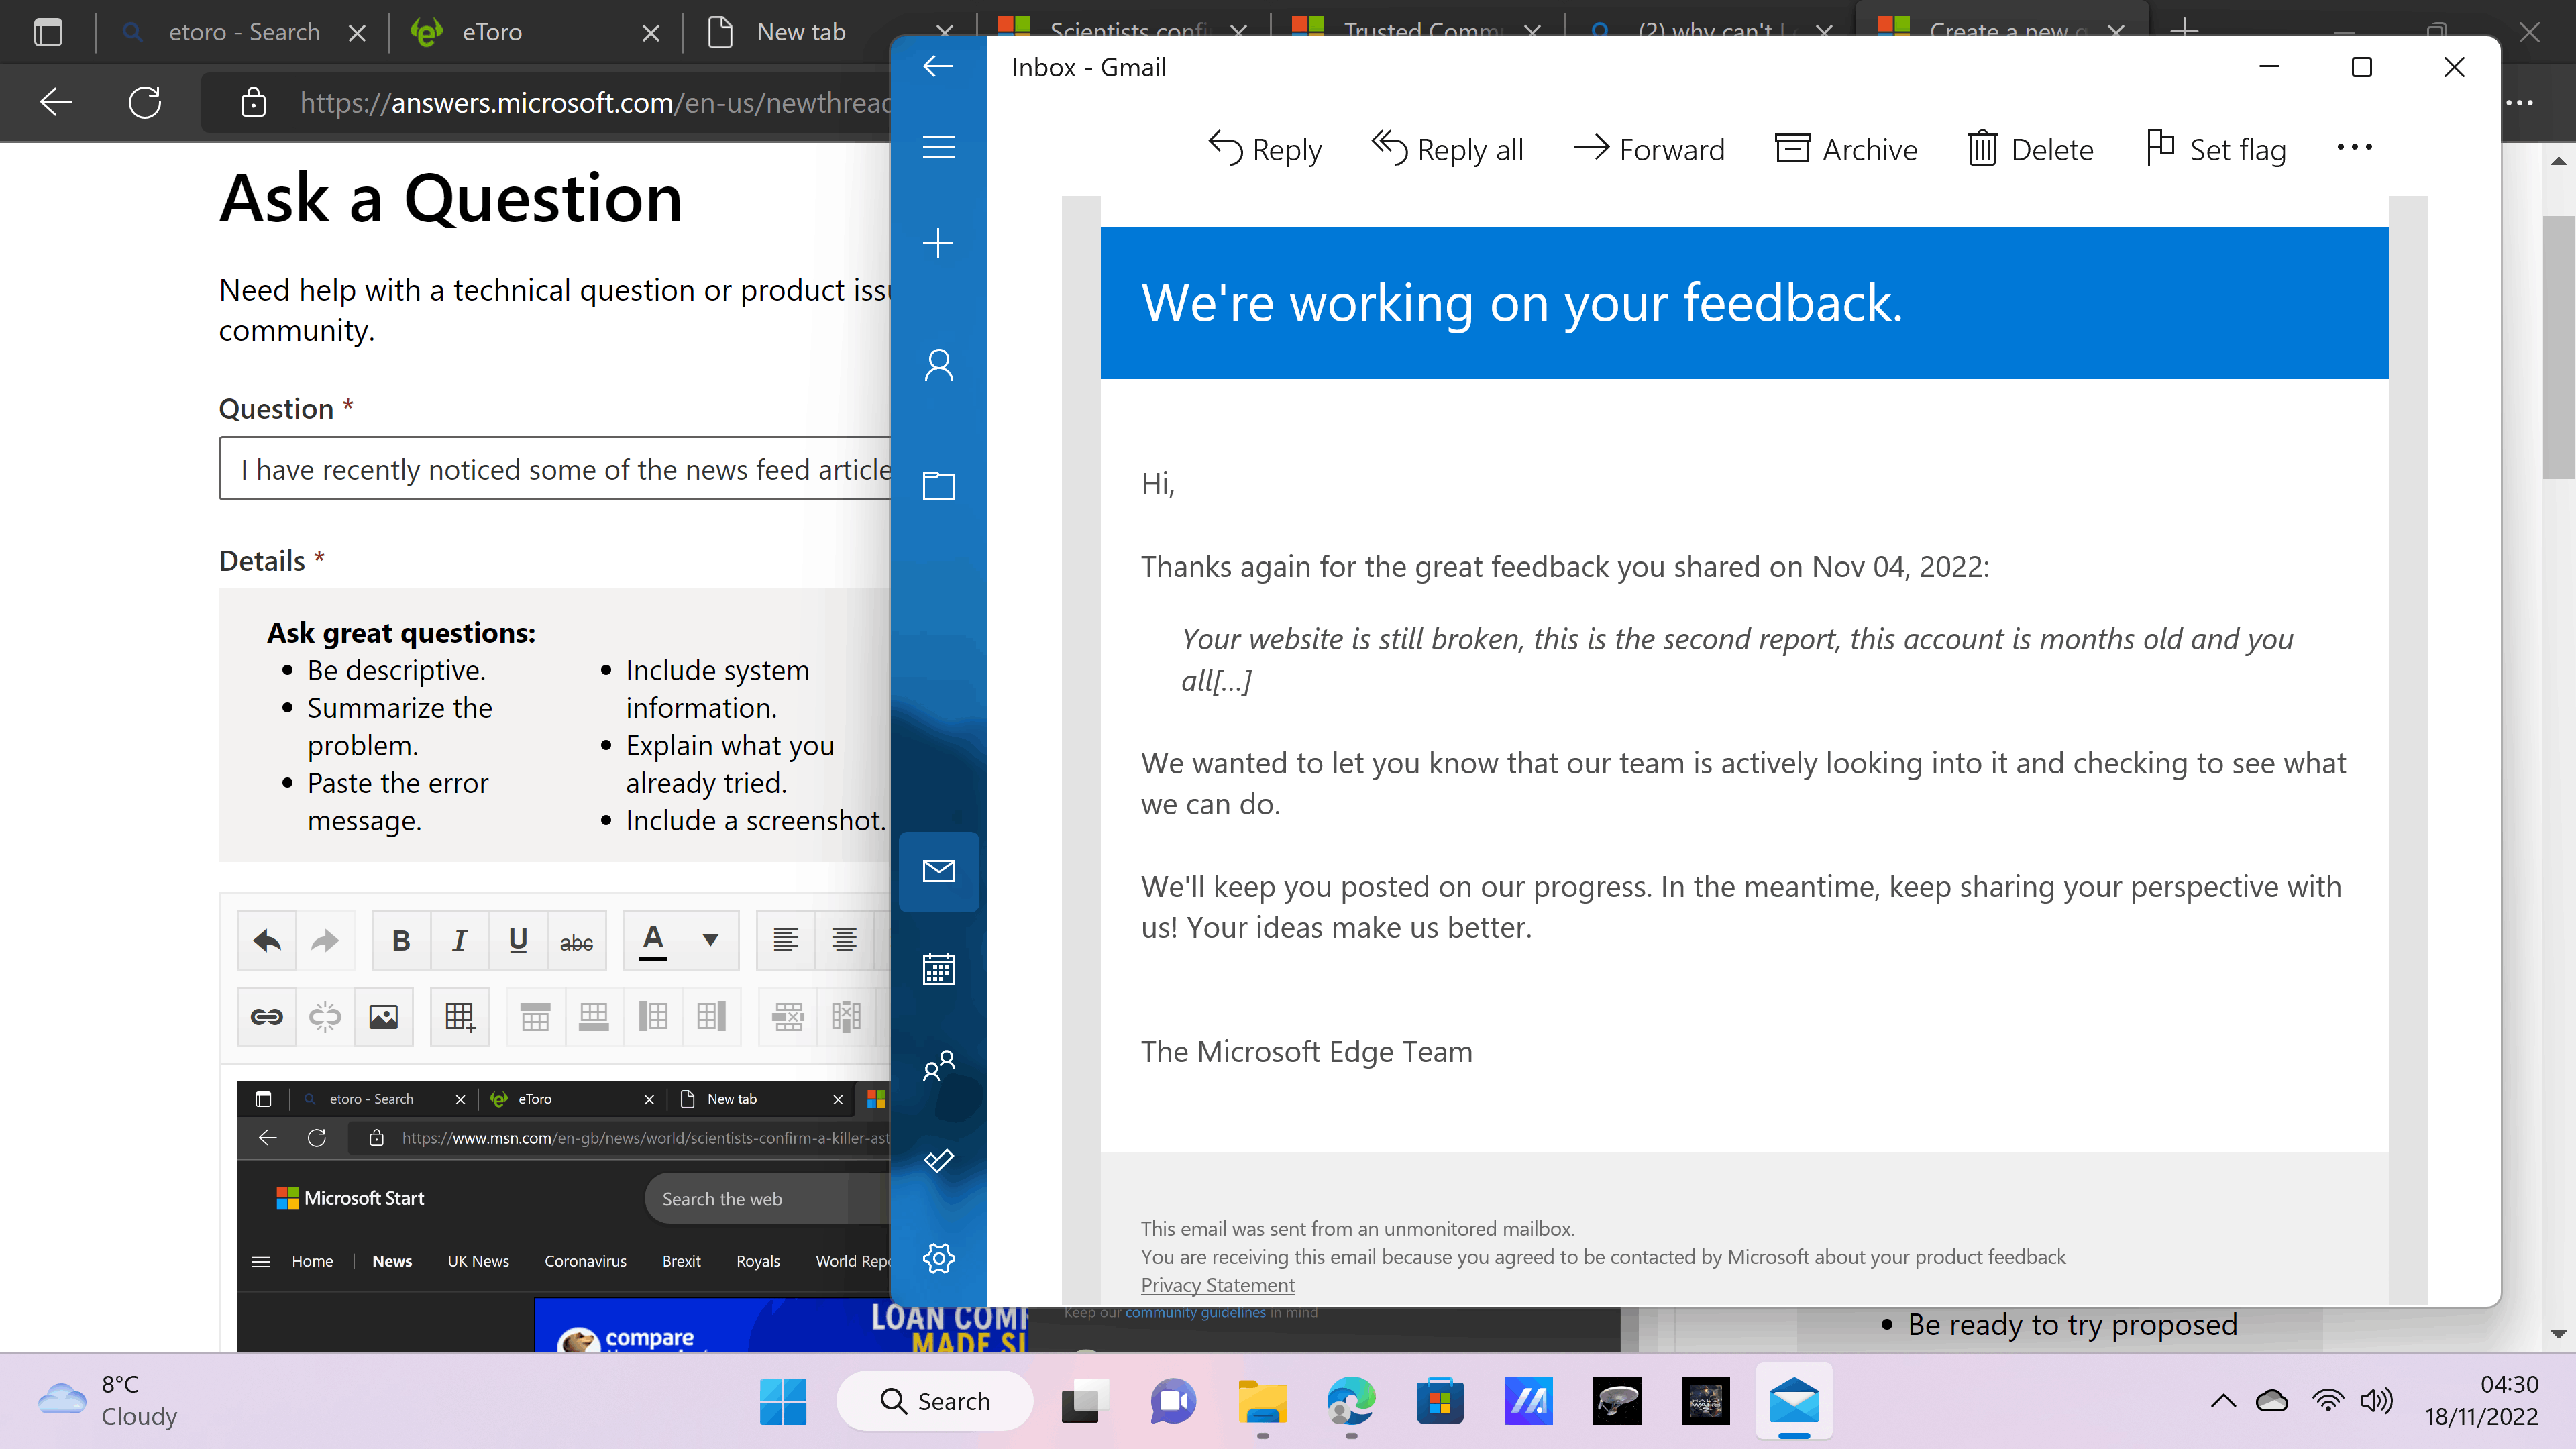Toggle strikethrough in the question editor
The image size is (2576, 1449).
pos(576,940)
